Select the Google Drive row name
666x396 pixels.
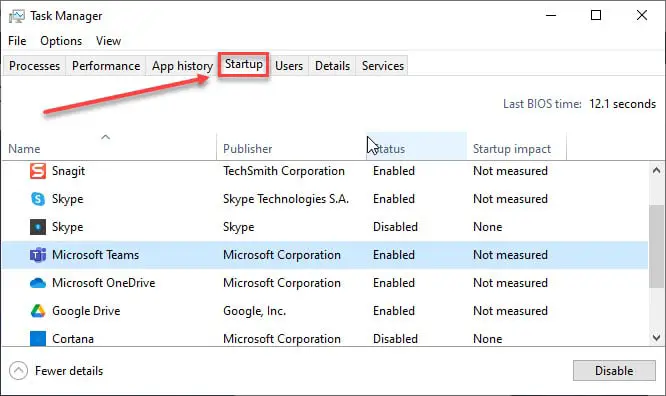tap(86, 311)
